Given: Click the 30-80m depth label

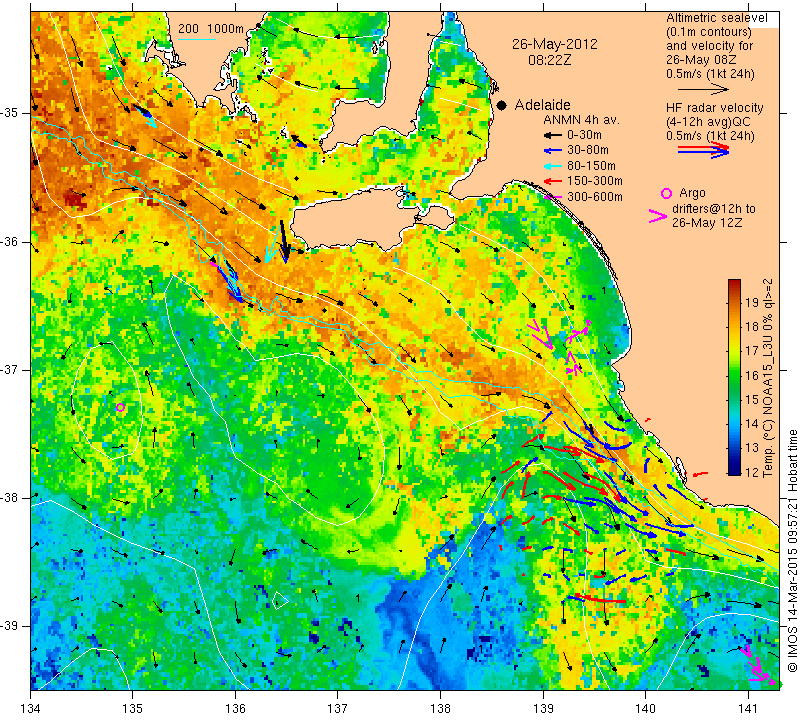Looking at the screenshot, I should 588,151.
